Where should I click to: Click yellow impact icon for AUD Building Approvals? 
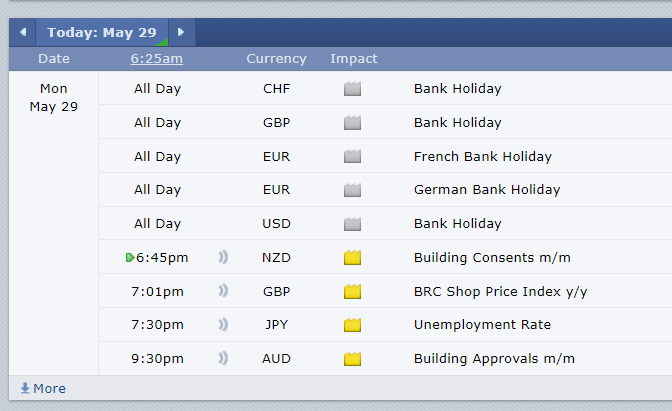coord(352,359)
